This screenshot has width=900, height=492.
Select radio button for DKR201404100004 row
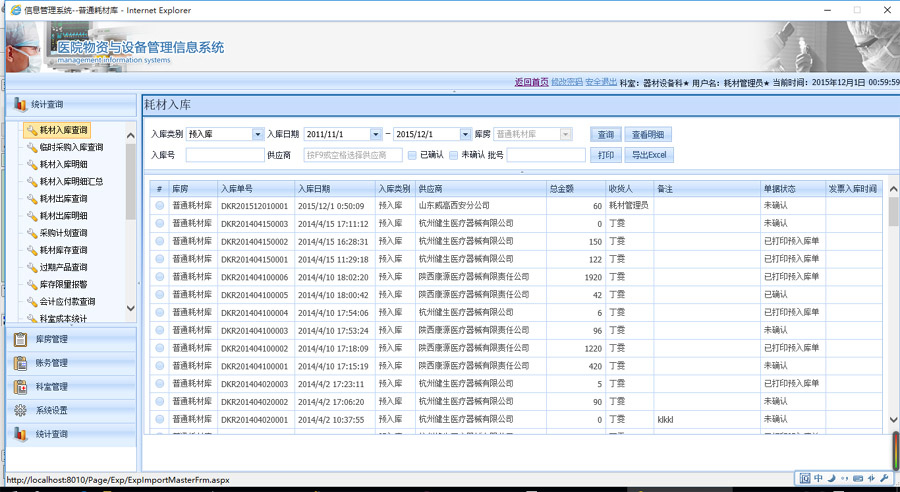click(160, 312)
